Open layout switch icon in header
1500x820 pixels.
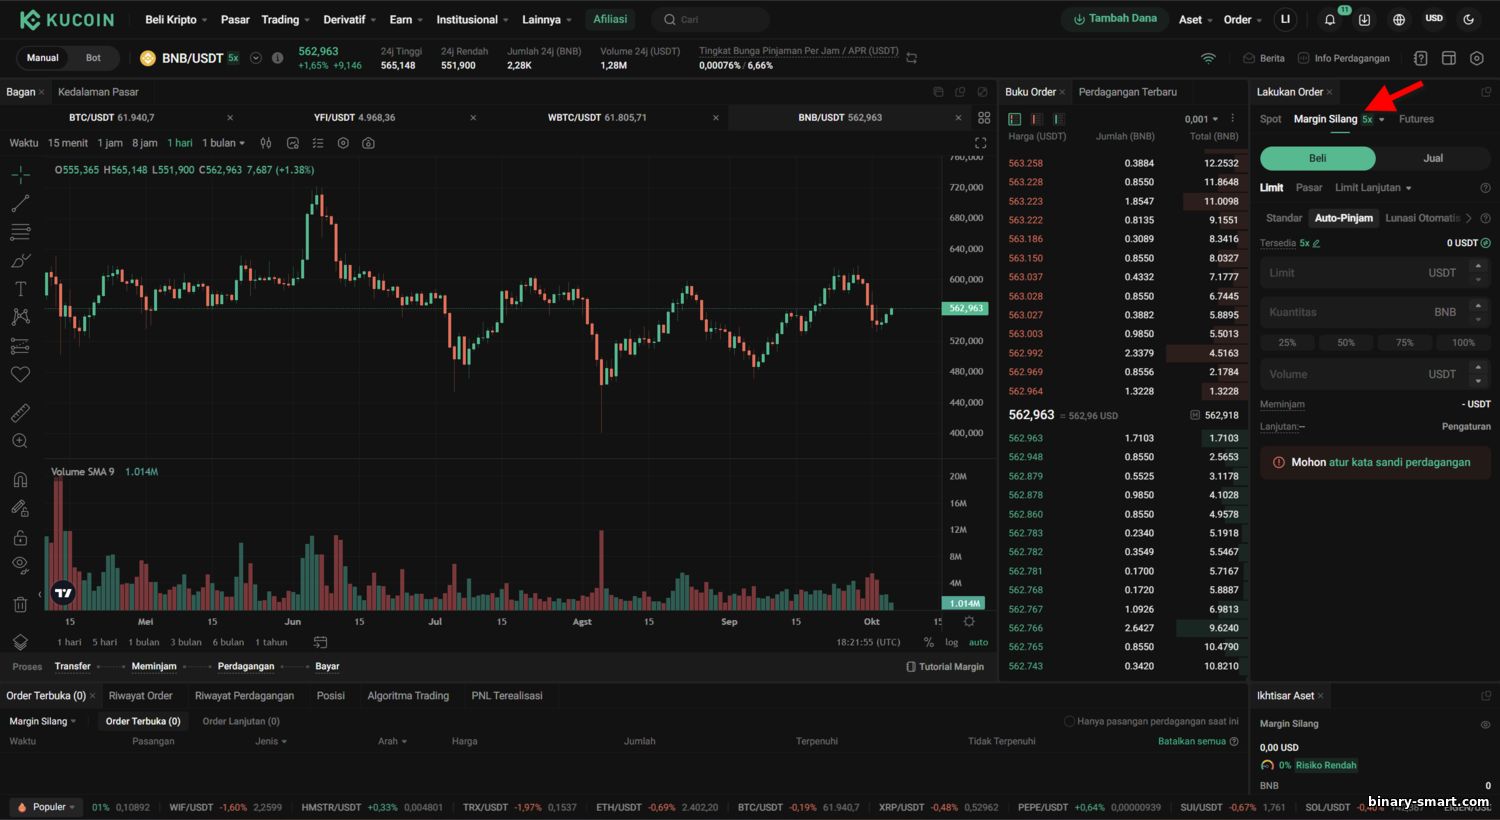1449,58
